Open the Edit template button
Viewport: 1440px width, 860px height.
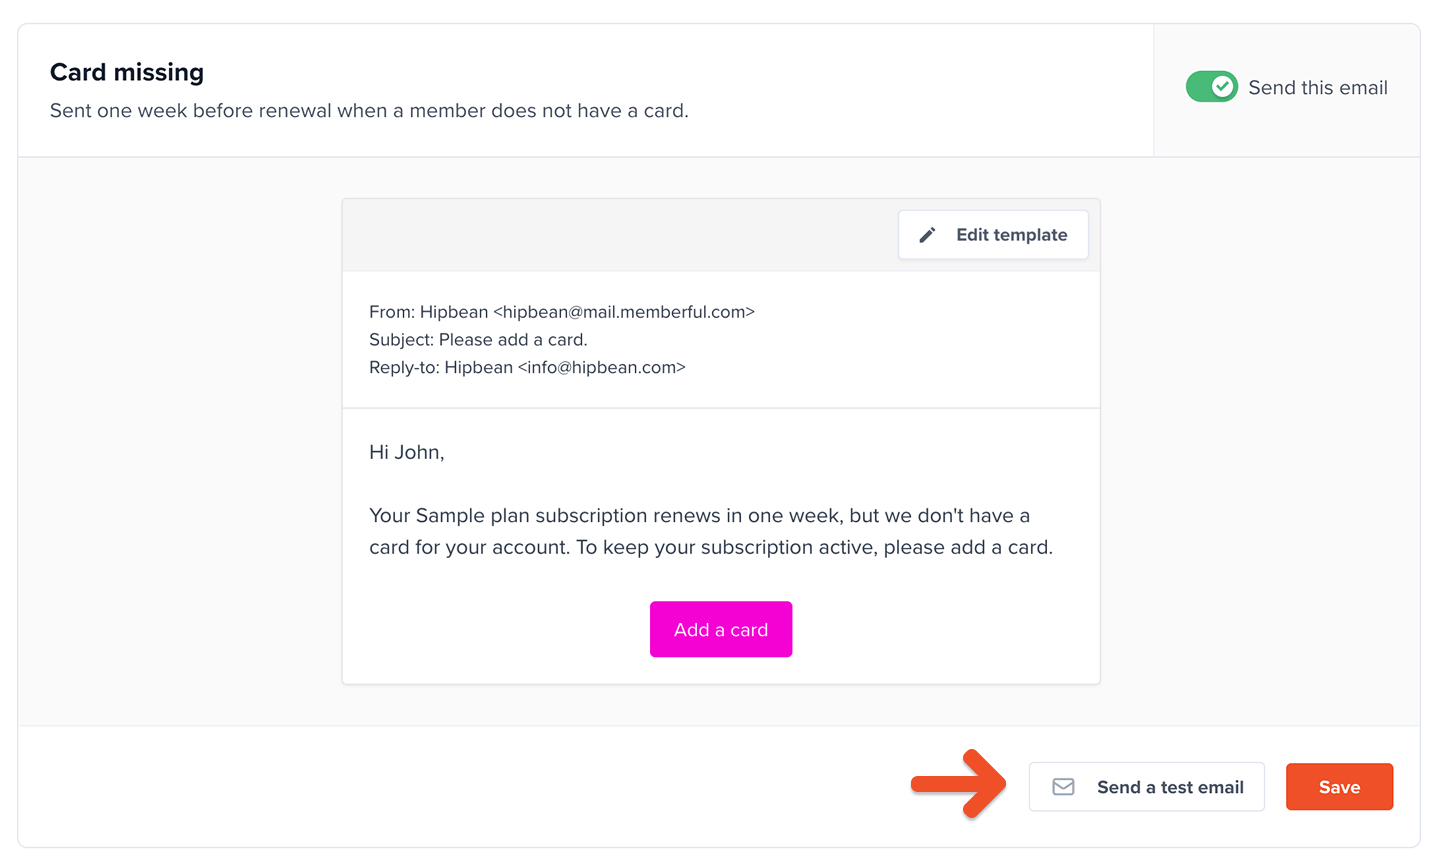point(993,235)
